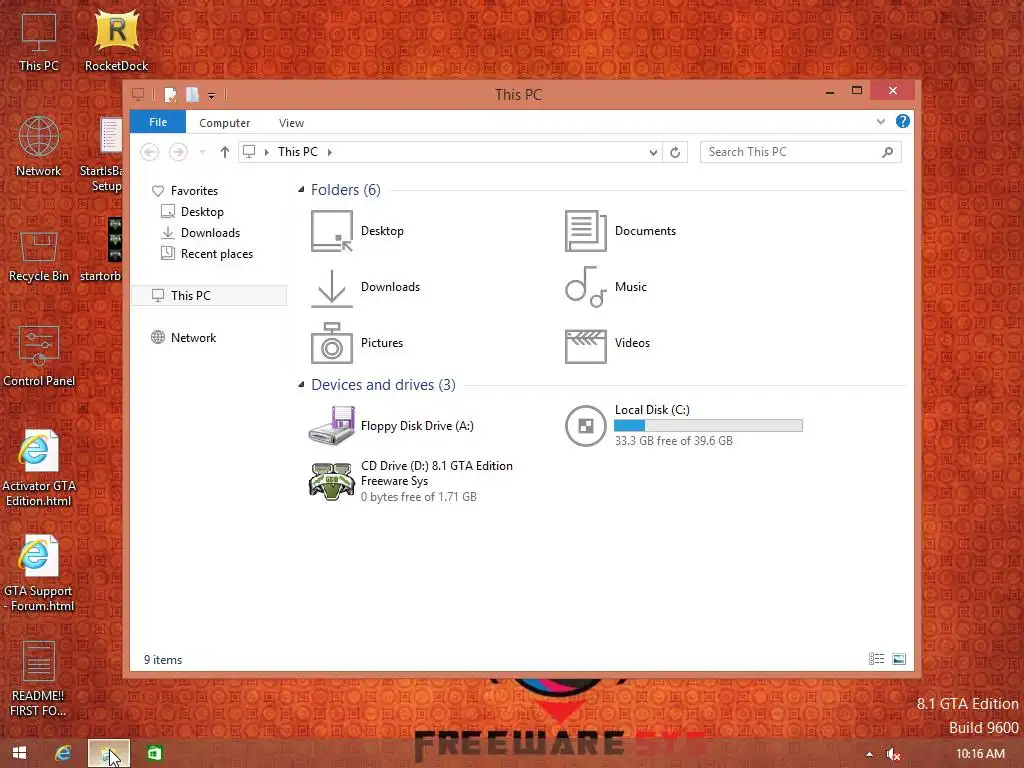Select the Local Disk (C:) drive icon

(x=585, y=426)
